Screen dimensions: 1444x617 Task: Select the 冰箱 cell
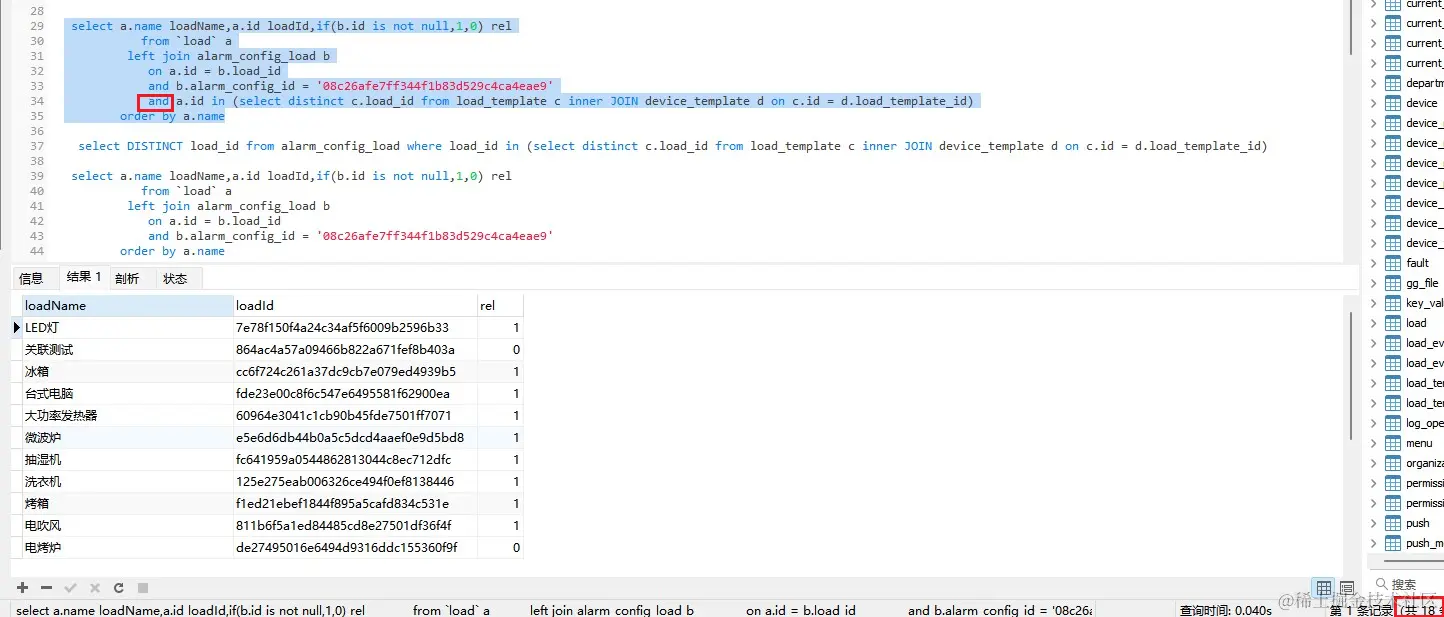tap(128, 371)
